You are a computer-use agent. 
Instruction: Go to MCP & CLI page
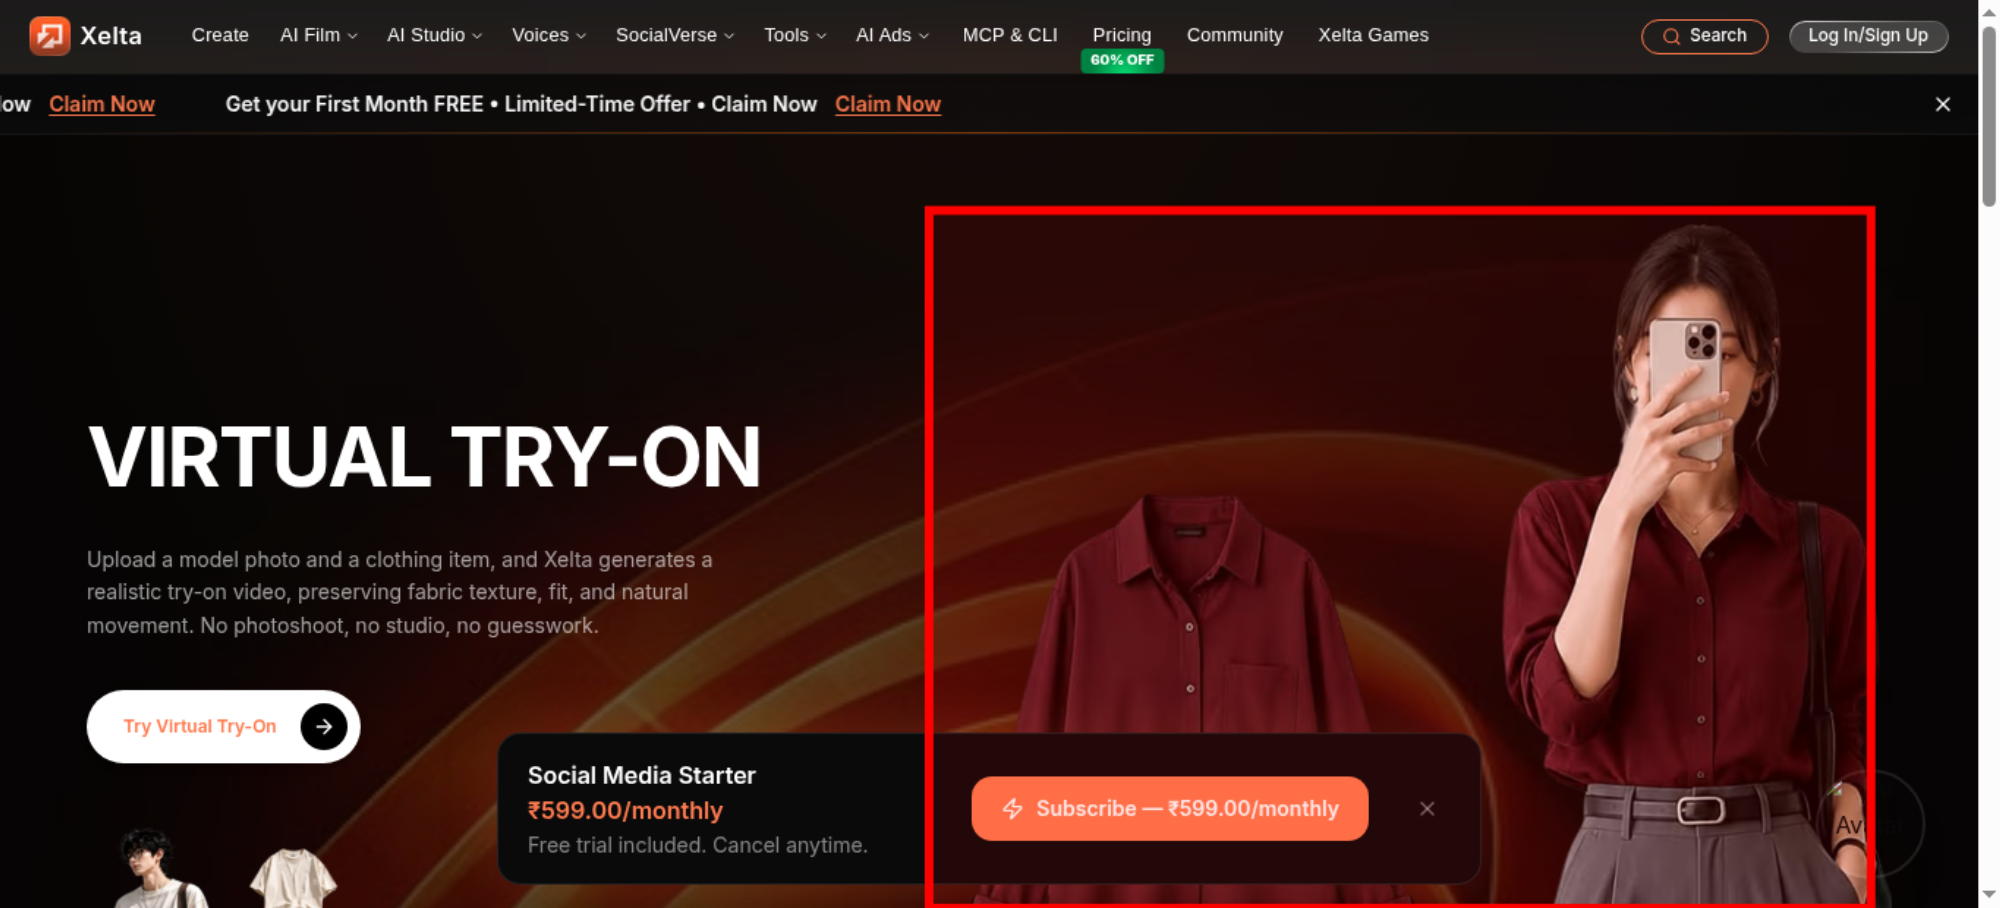(1010, 35)
